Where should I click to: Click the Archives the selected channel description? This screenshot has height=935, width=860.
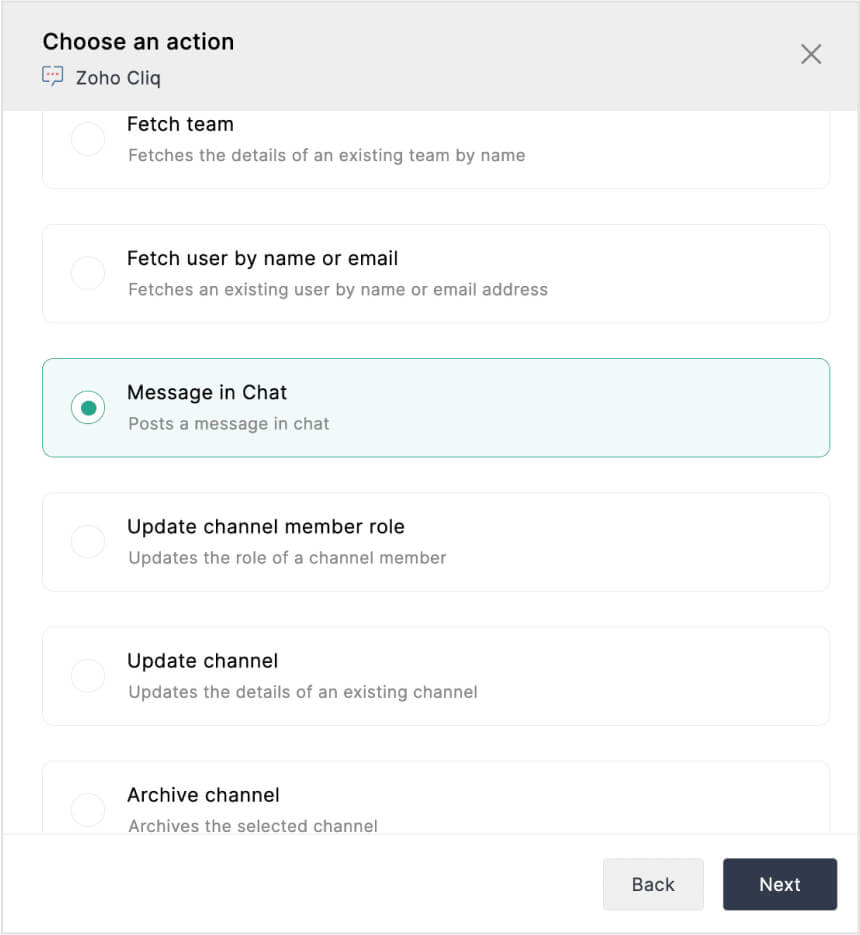tap(252, 826)
